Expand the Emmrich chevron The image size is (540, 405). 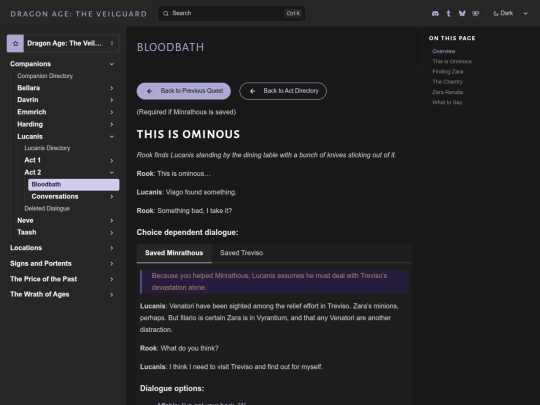tap(112, 112)
